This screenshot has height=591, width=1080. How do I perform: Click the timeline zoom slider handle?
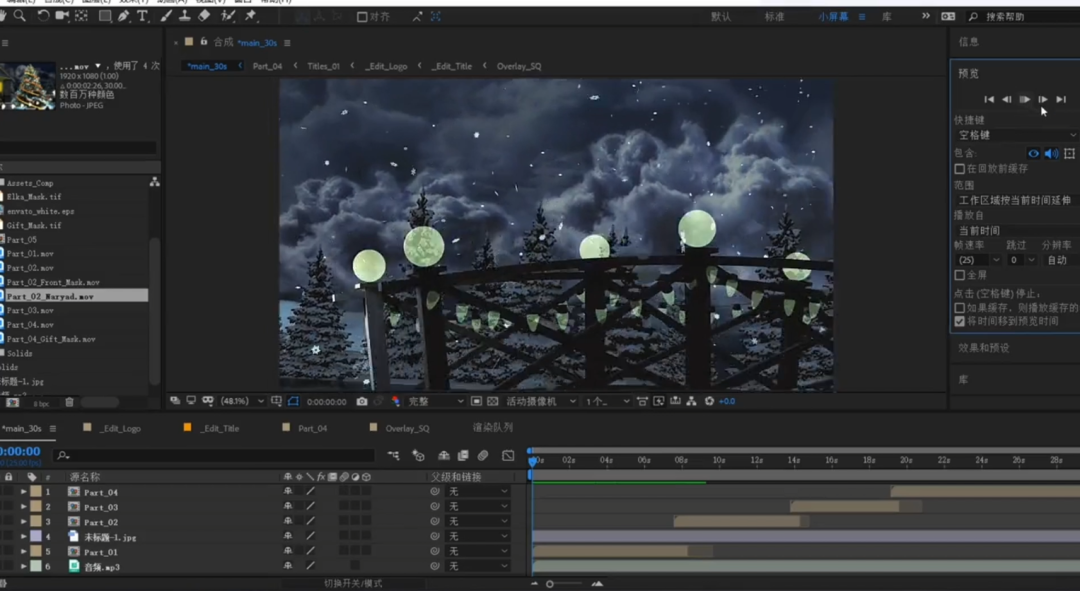pos(550,584)
